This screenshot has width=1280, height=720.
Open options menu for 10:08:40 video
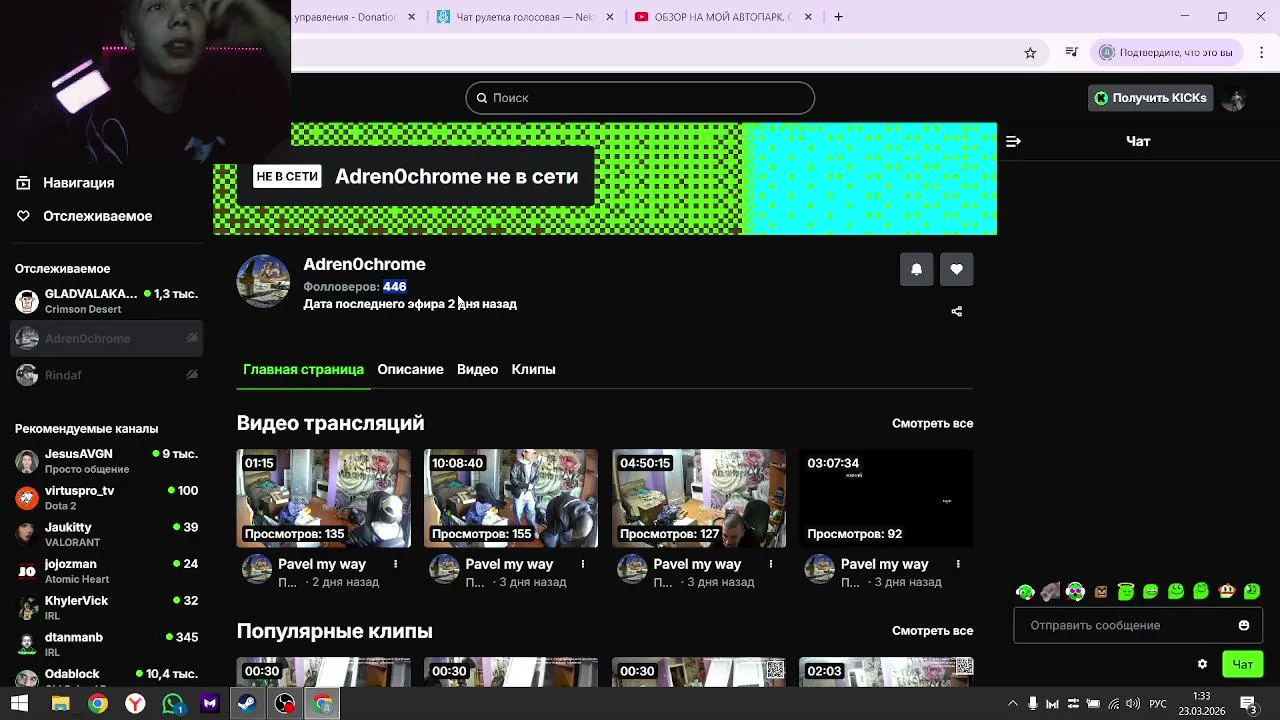pos(583,564)
